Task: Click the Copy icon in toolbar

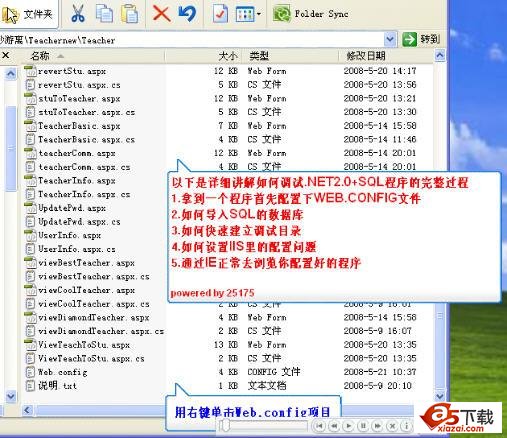Action: 104,14
